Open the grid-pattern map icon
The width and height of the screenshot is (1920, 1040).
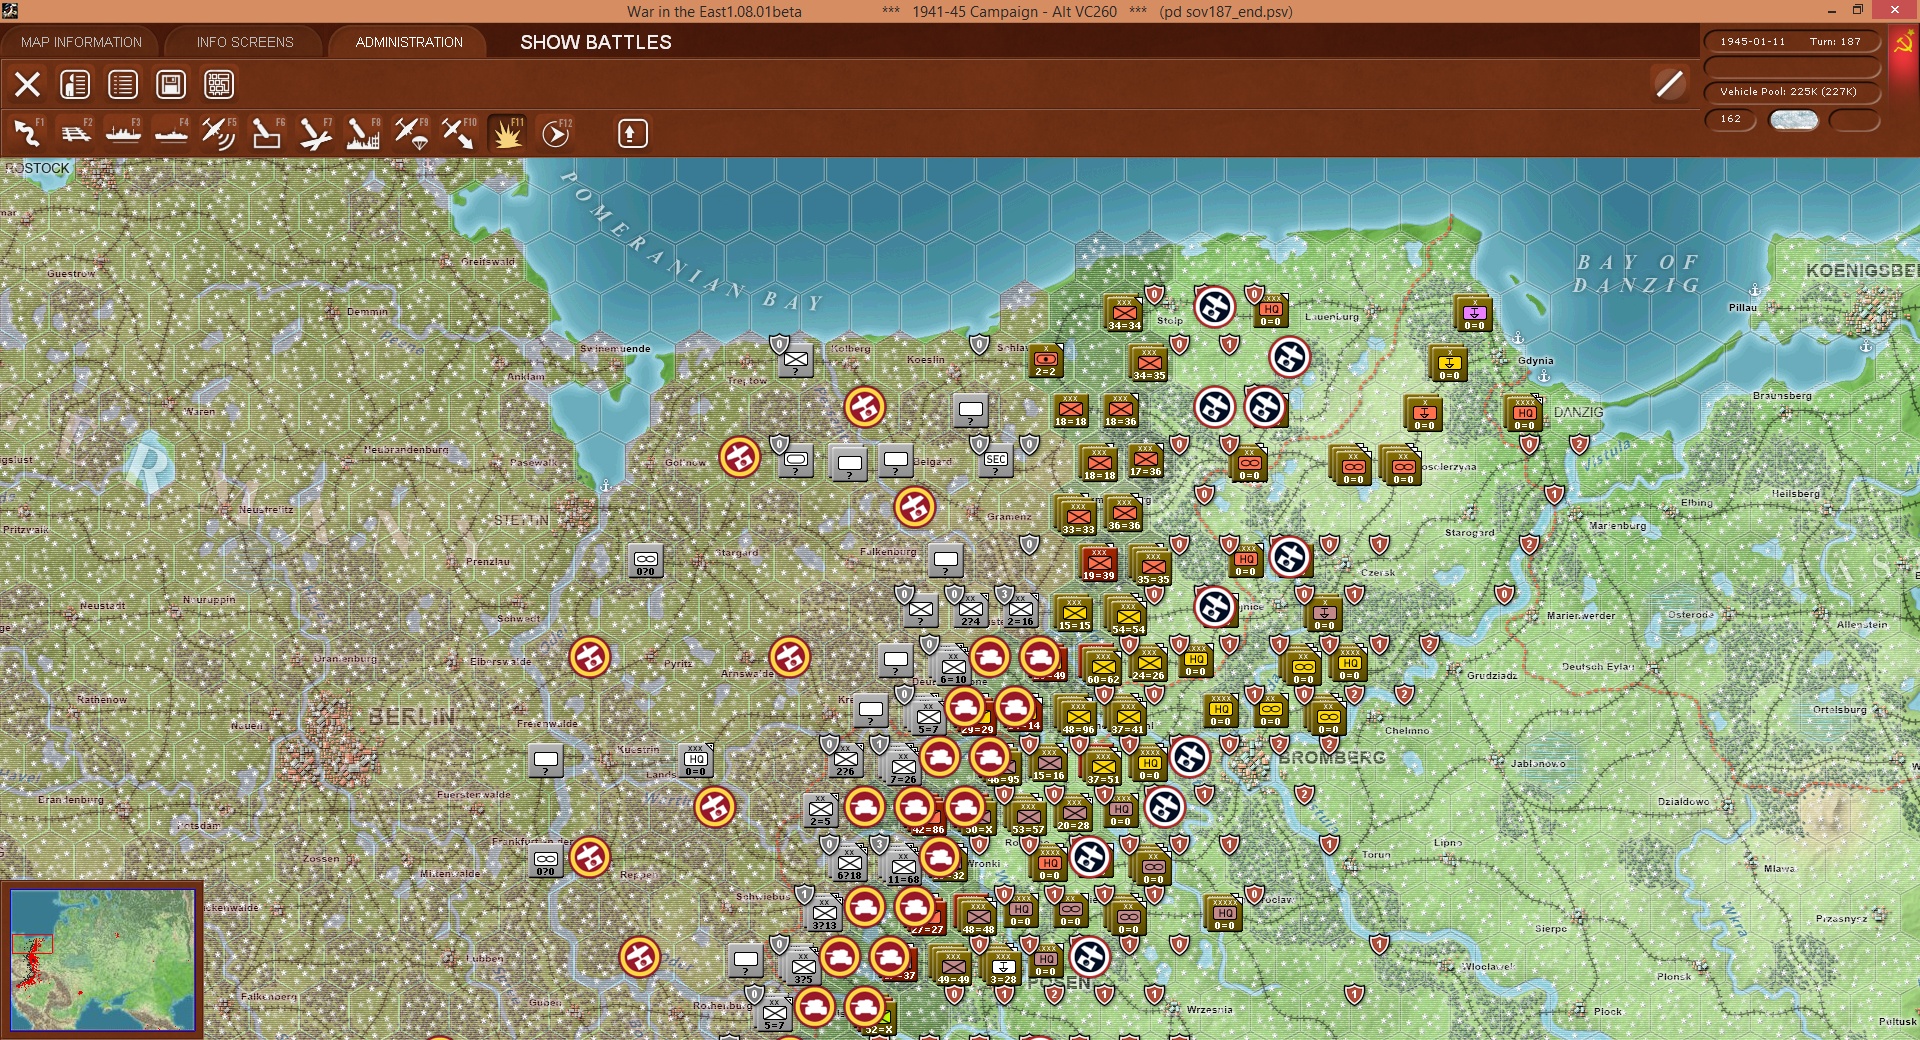pyautogui.click(x=219, y=85)
